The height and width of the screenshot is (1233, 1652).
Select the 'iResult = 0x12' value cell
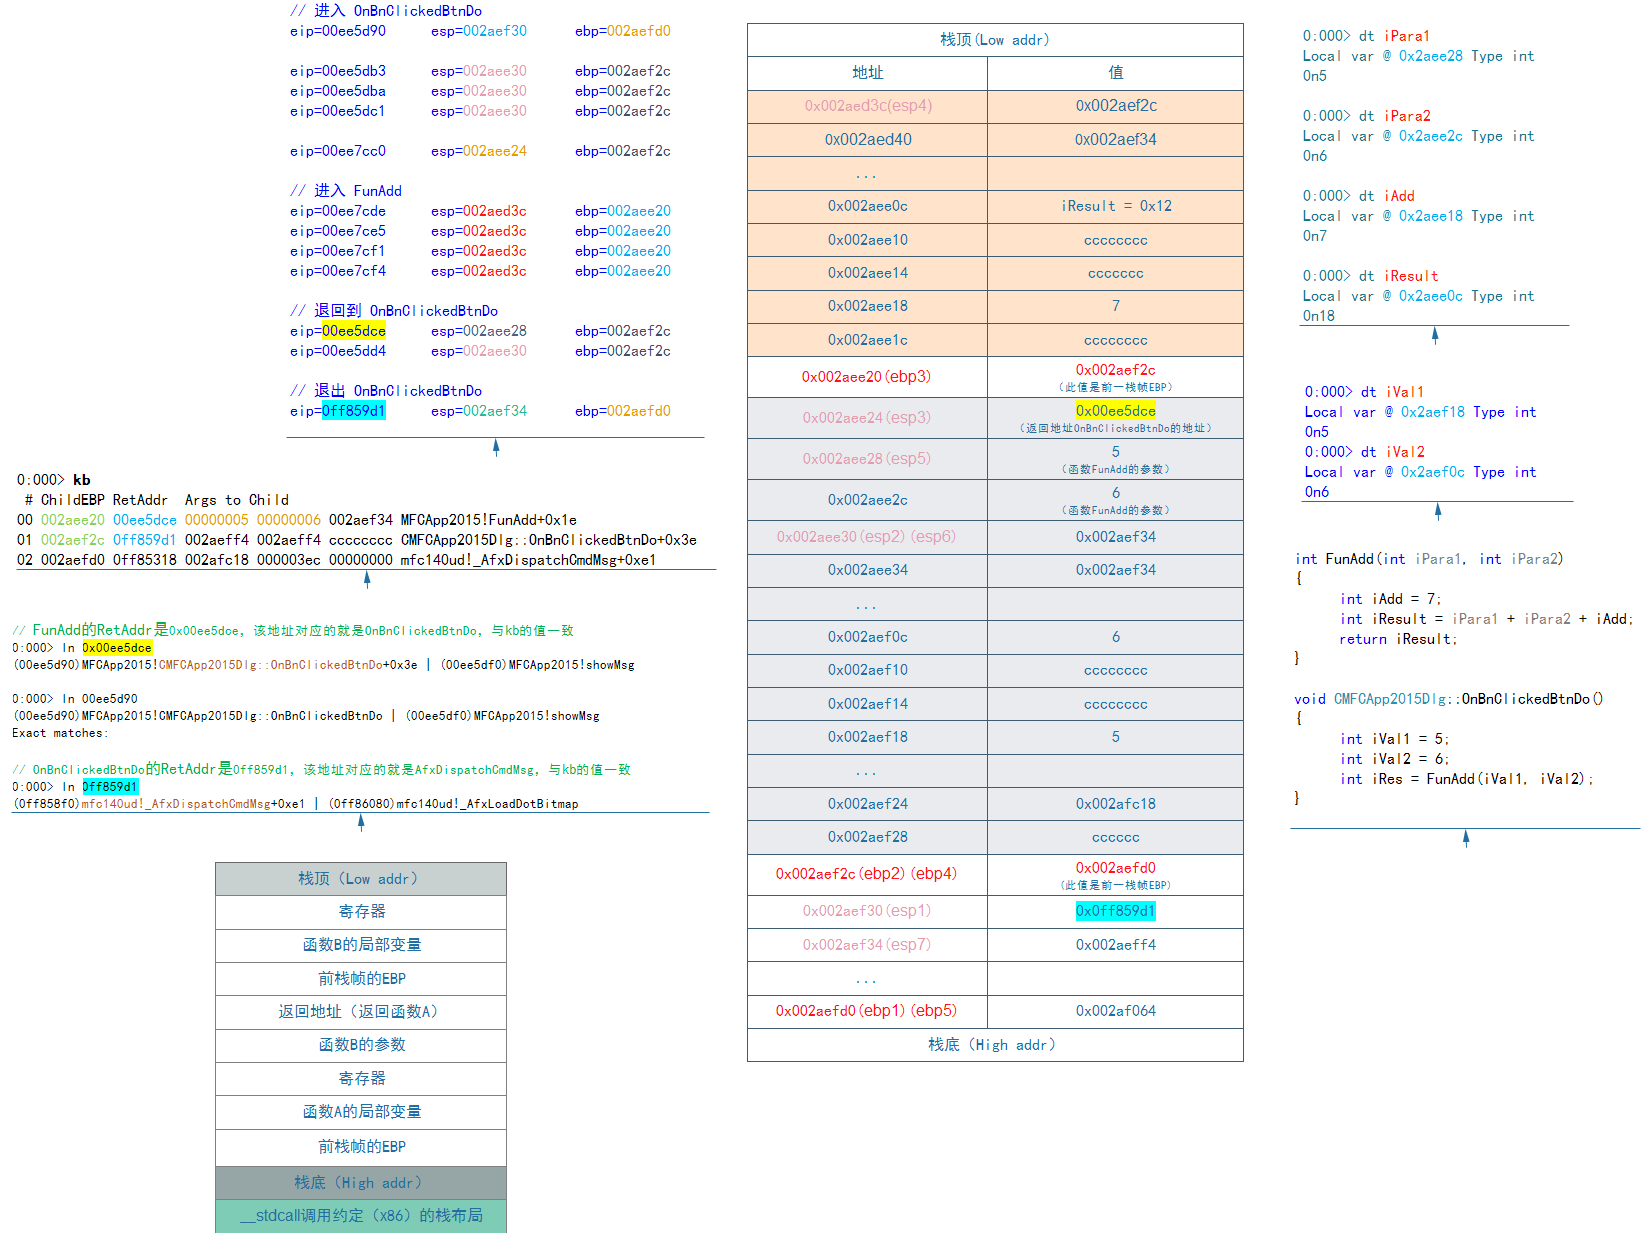point(1116,206)
